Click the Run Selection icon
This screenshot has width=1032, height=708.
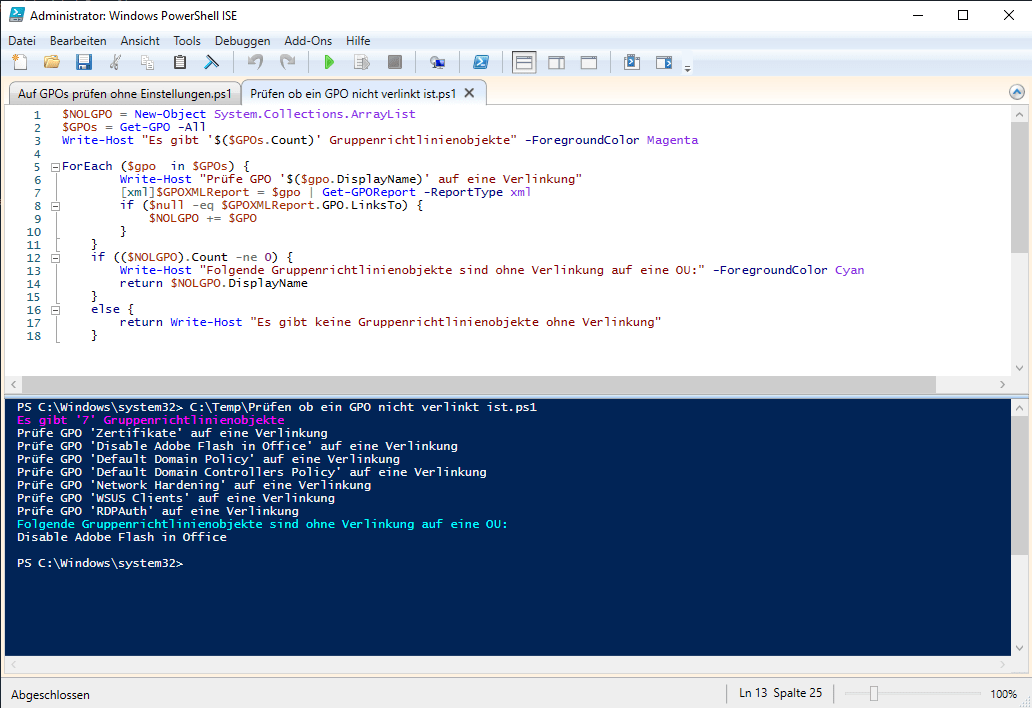click(x=362, y=62)
